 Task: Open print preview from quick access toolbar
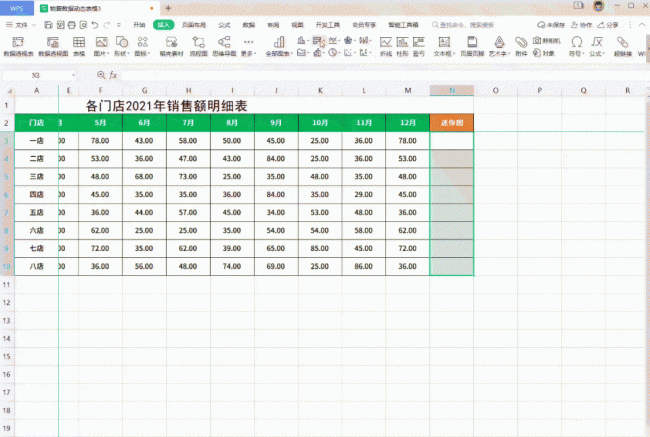[83, 25]
